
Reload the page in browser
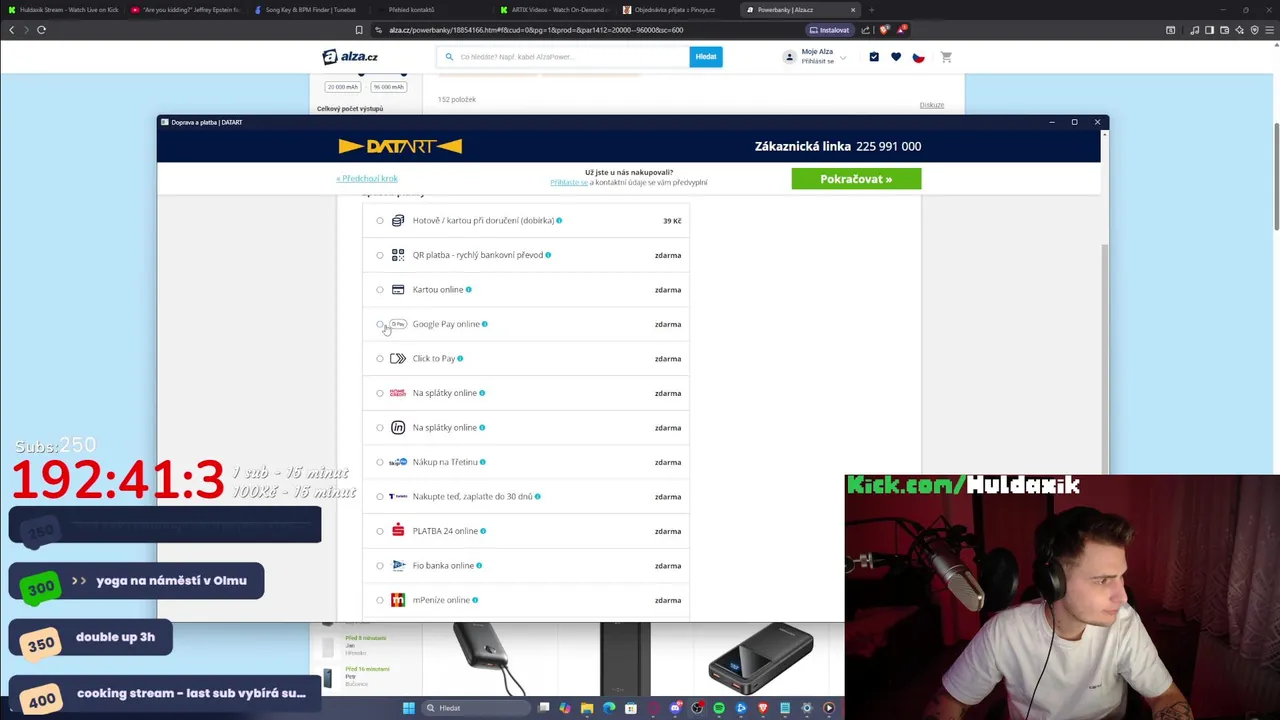click(41, 30)
